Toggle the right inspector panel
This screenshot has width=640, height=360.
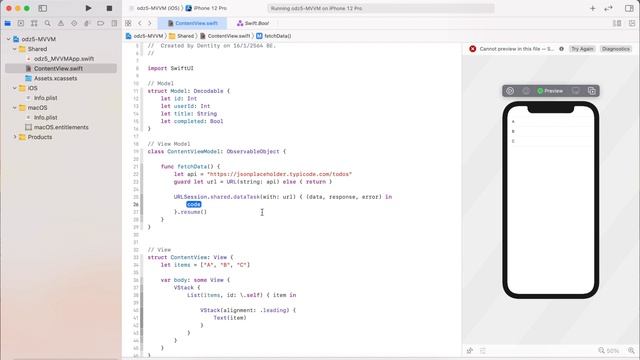click(629, 8)
